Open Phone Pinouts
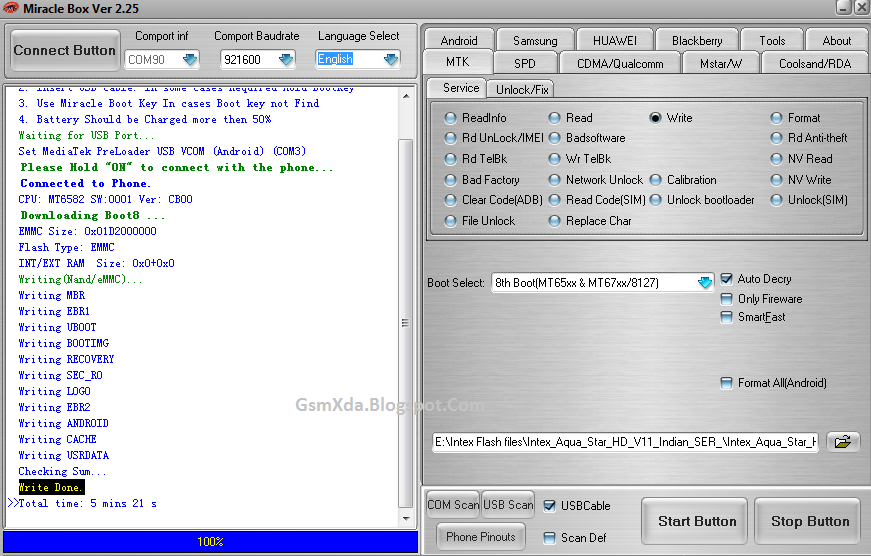This screenshot has height=556, width=871. pyautogui.click(x=480, y=537)
